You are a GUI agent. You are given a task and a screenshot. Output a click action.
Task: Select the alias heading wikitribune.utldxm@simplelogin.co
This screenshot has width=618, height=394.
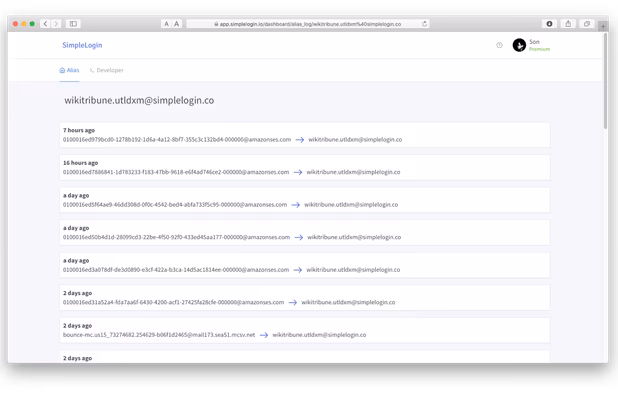click(139, 100)
